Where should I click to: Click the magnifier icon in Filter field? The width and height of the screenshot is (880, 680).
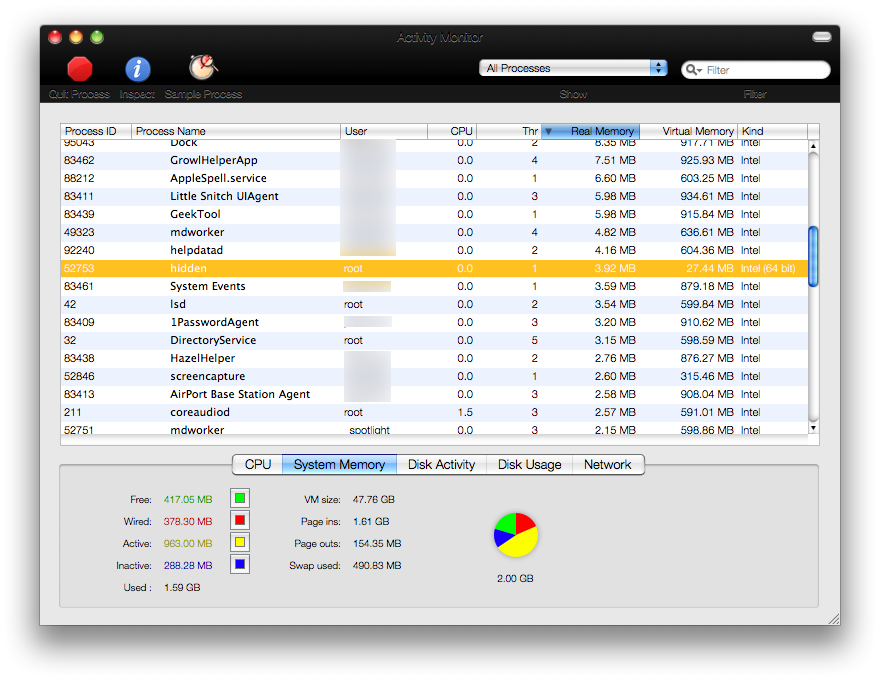tap(693, 70)
